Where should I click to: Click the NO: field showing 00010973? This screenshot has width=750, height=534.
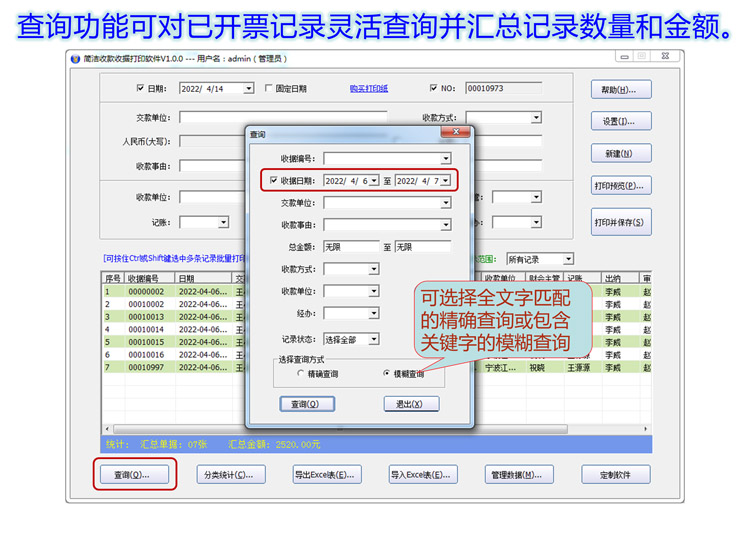(503, 89)
